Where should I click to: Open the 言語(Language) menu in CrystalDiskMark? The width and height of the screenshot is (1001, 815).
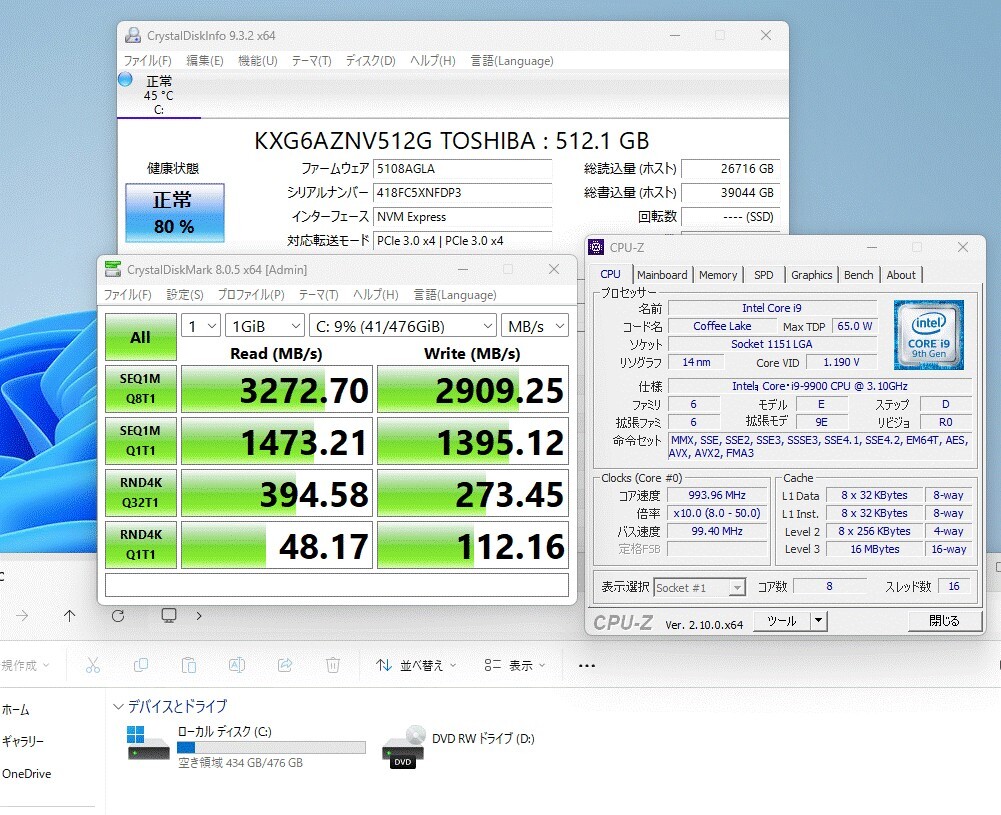click(x=455, y=294)
